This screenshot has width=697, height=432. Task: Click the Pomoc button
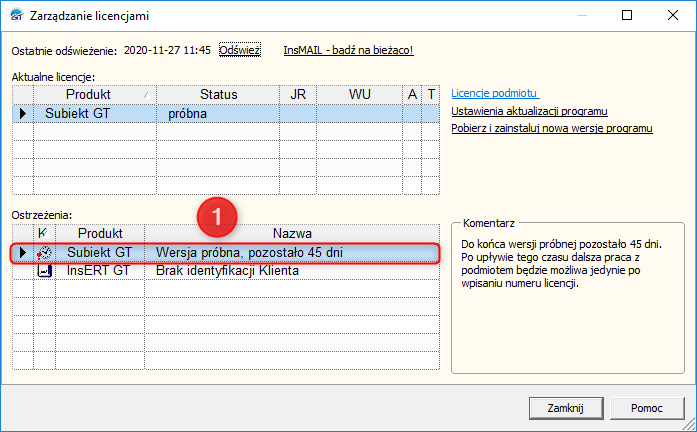click(x=647, y=408)
